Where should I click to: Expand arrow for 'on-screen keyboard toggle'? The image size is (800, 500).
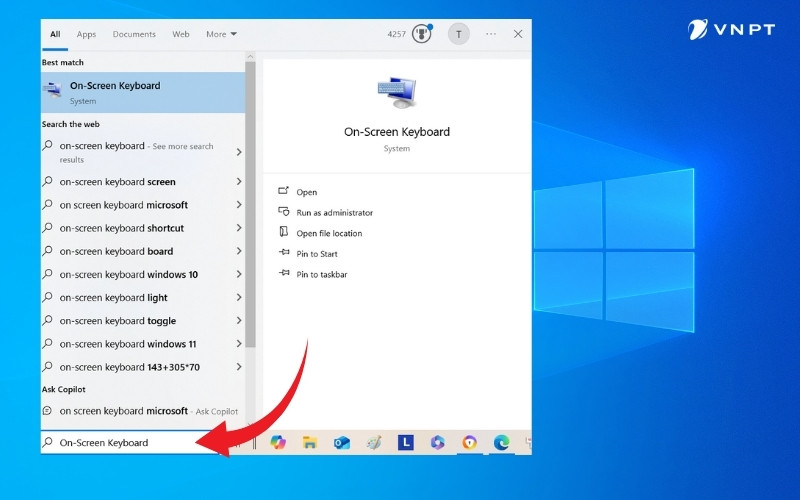pos(239,321)
